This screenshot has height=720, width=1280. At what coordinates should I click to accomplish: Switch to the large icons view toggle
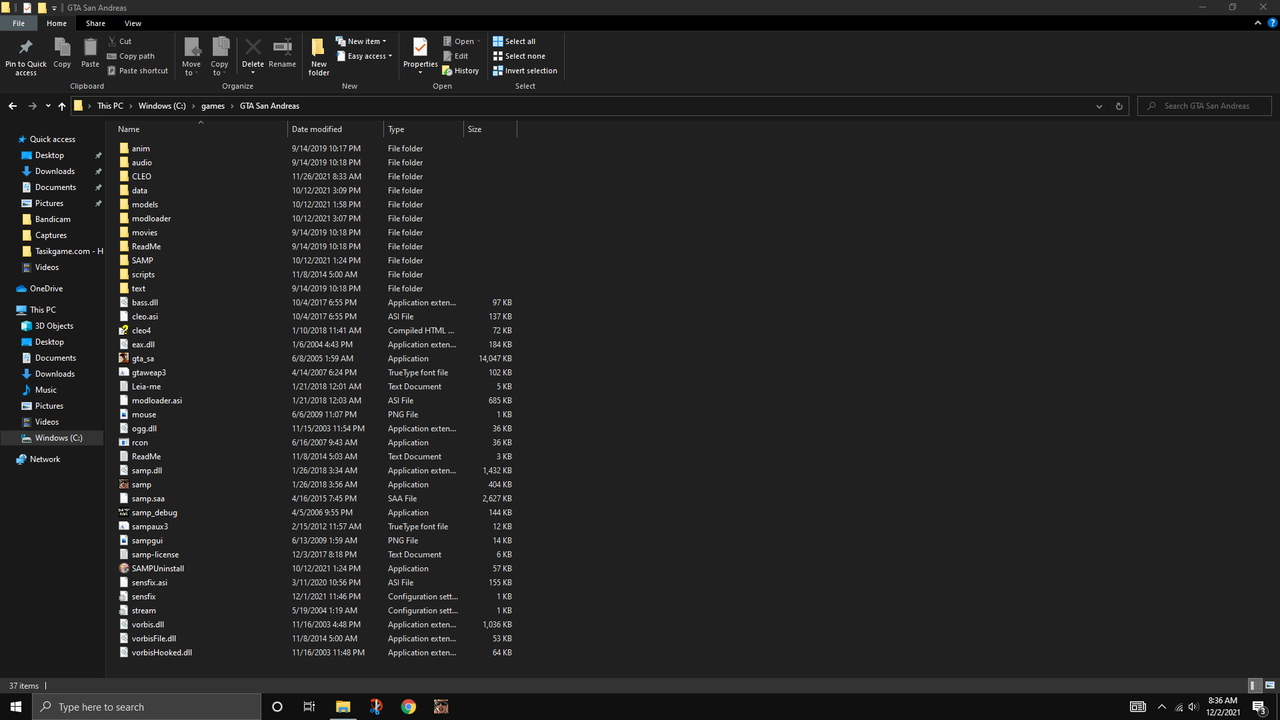coord(1269,686)
